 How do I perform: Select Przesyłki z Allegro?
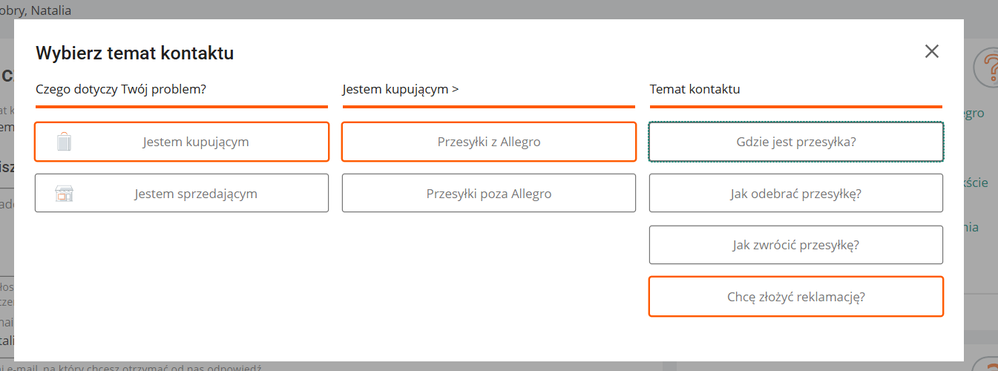[x=489, y=141]
